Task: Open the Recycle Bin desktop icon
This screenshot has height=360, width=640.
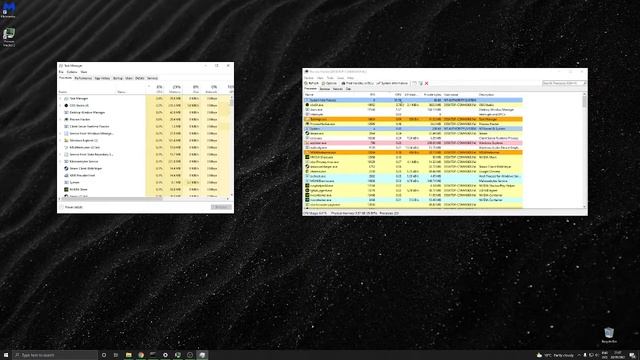Action: click(x=609, y=334)
